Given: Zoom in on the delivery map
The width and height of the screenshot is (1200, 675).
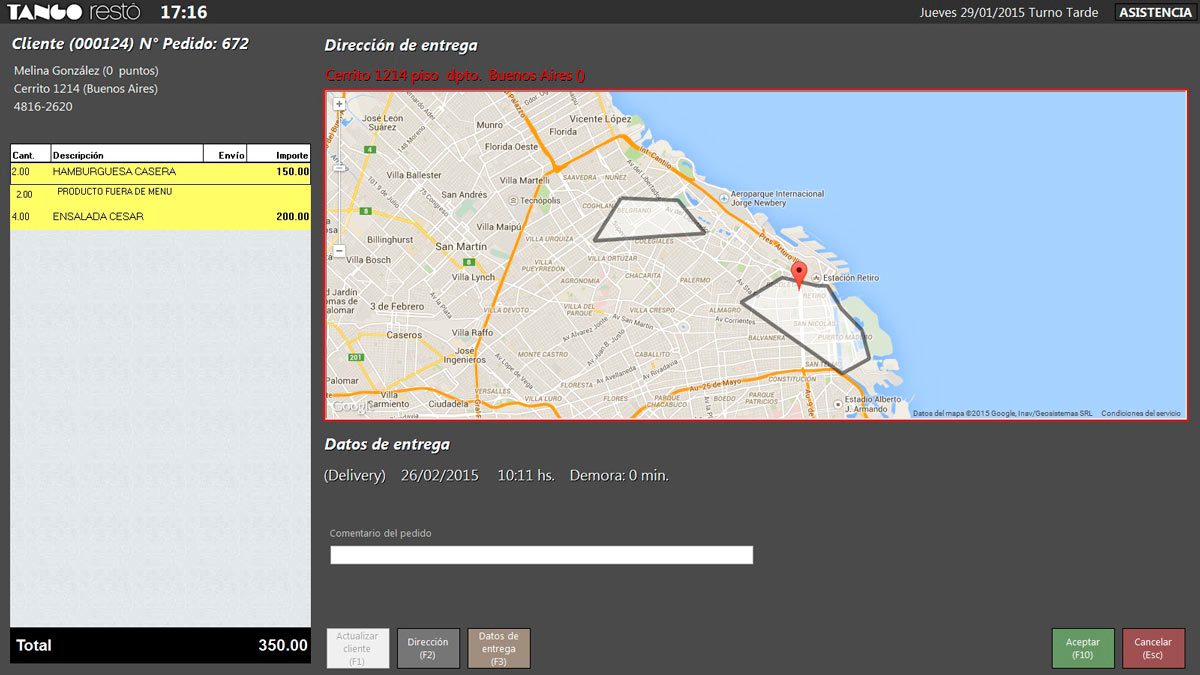Looking at the screenshot, I should click(x=340, y=104).
